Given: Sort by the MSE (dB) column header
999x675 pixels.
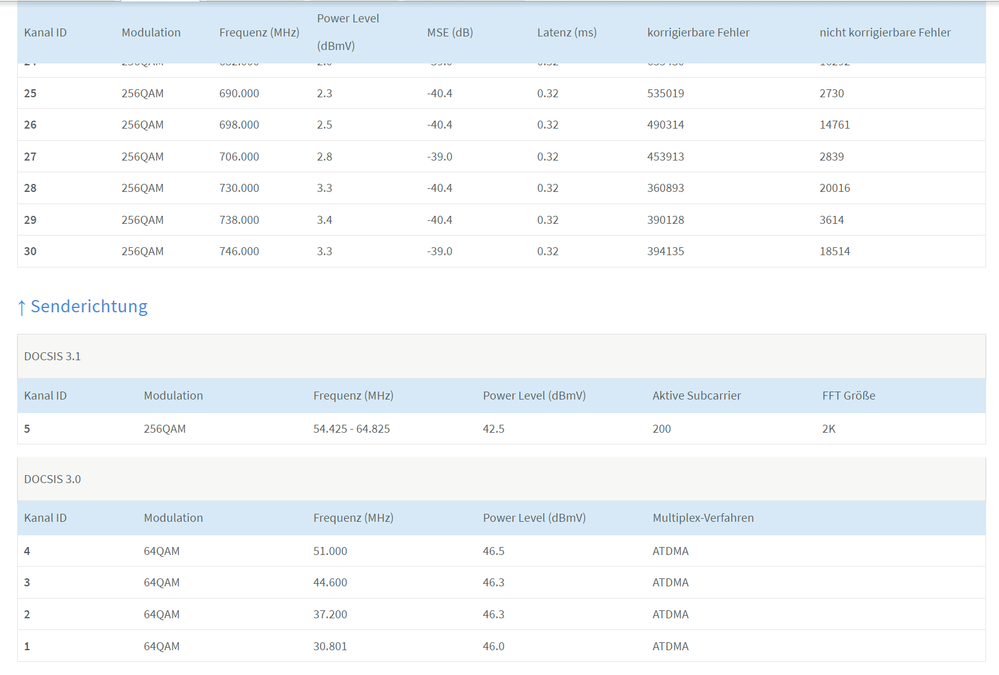Looking at the screenshot, I should [450, 32].
